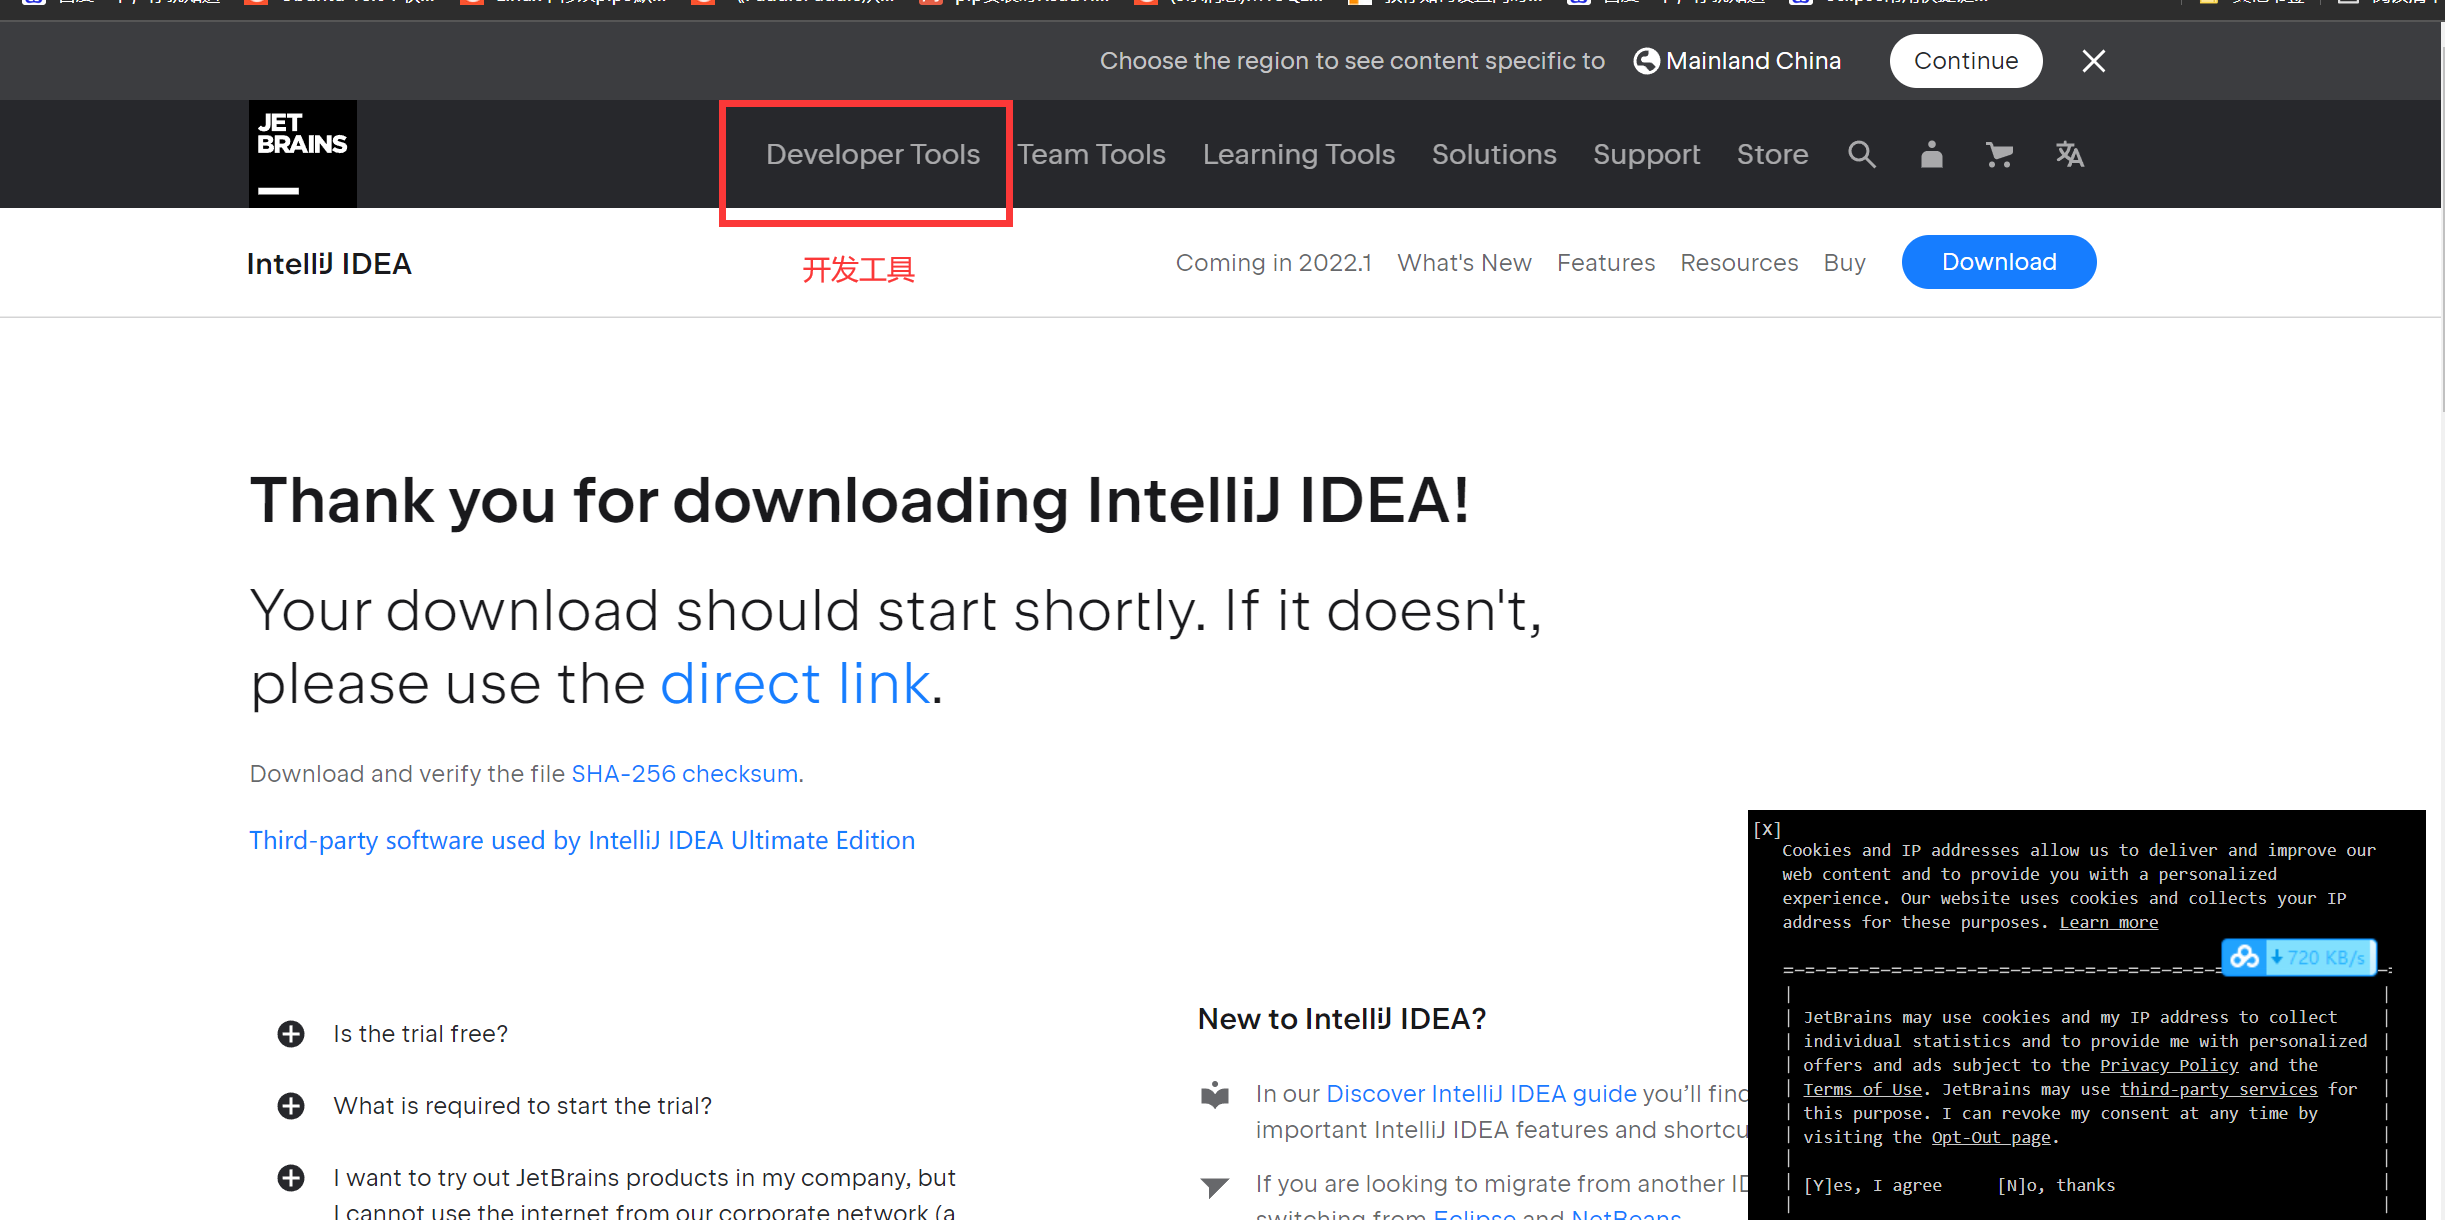This screenshot has height=1220, width=2445.
Task: Open the site search
Action: (x=1861, y=154)
